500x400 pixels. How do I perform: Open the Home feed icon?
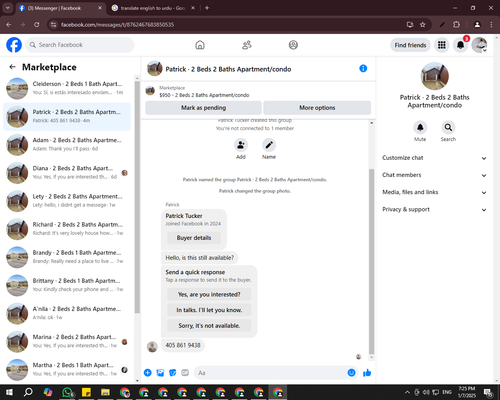pyautogui.click(x=200, y=45)
